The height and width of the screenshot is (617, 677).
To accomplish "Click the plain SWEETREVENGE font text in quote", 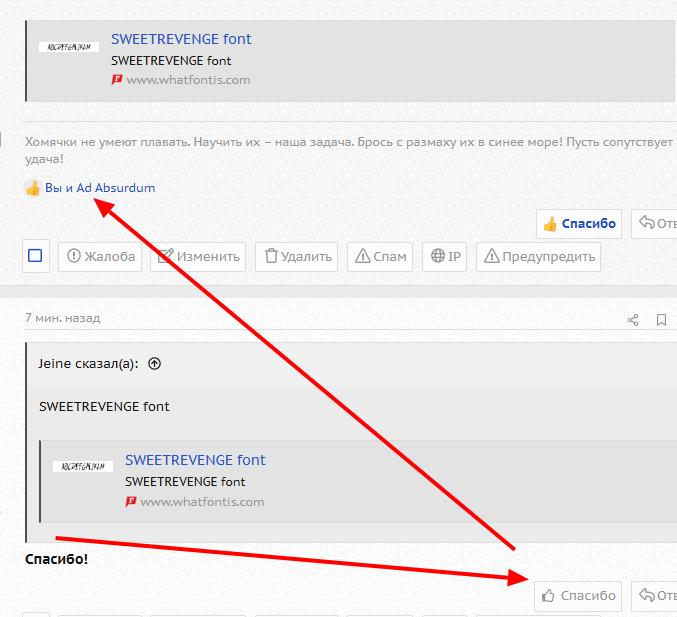I will (x=104, y=407).
